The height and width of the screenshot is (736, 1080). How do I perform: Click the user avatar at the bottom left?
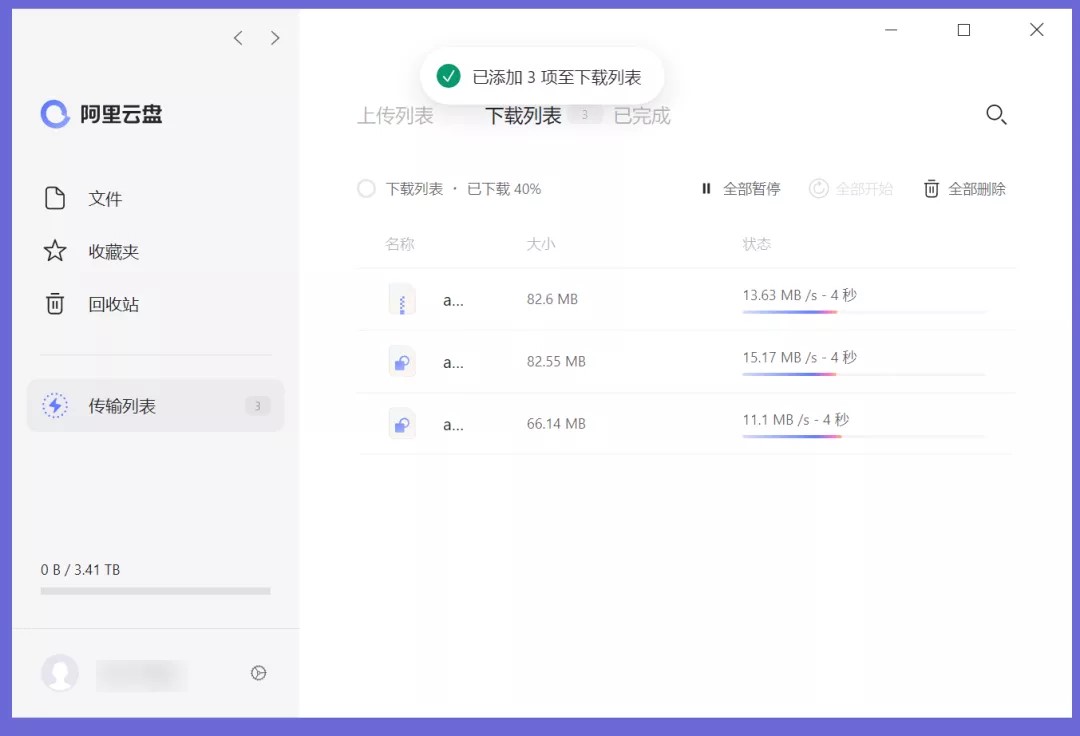(60, 673)
